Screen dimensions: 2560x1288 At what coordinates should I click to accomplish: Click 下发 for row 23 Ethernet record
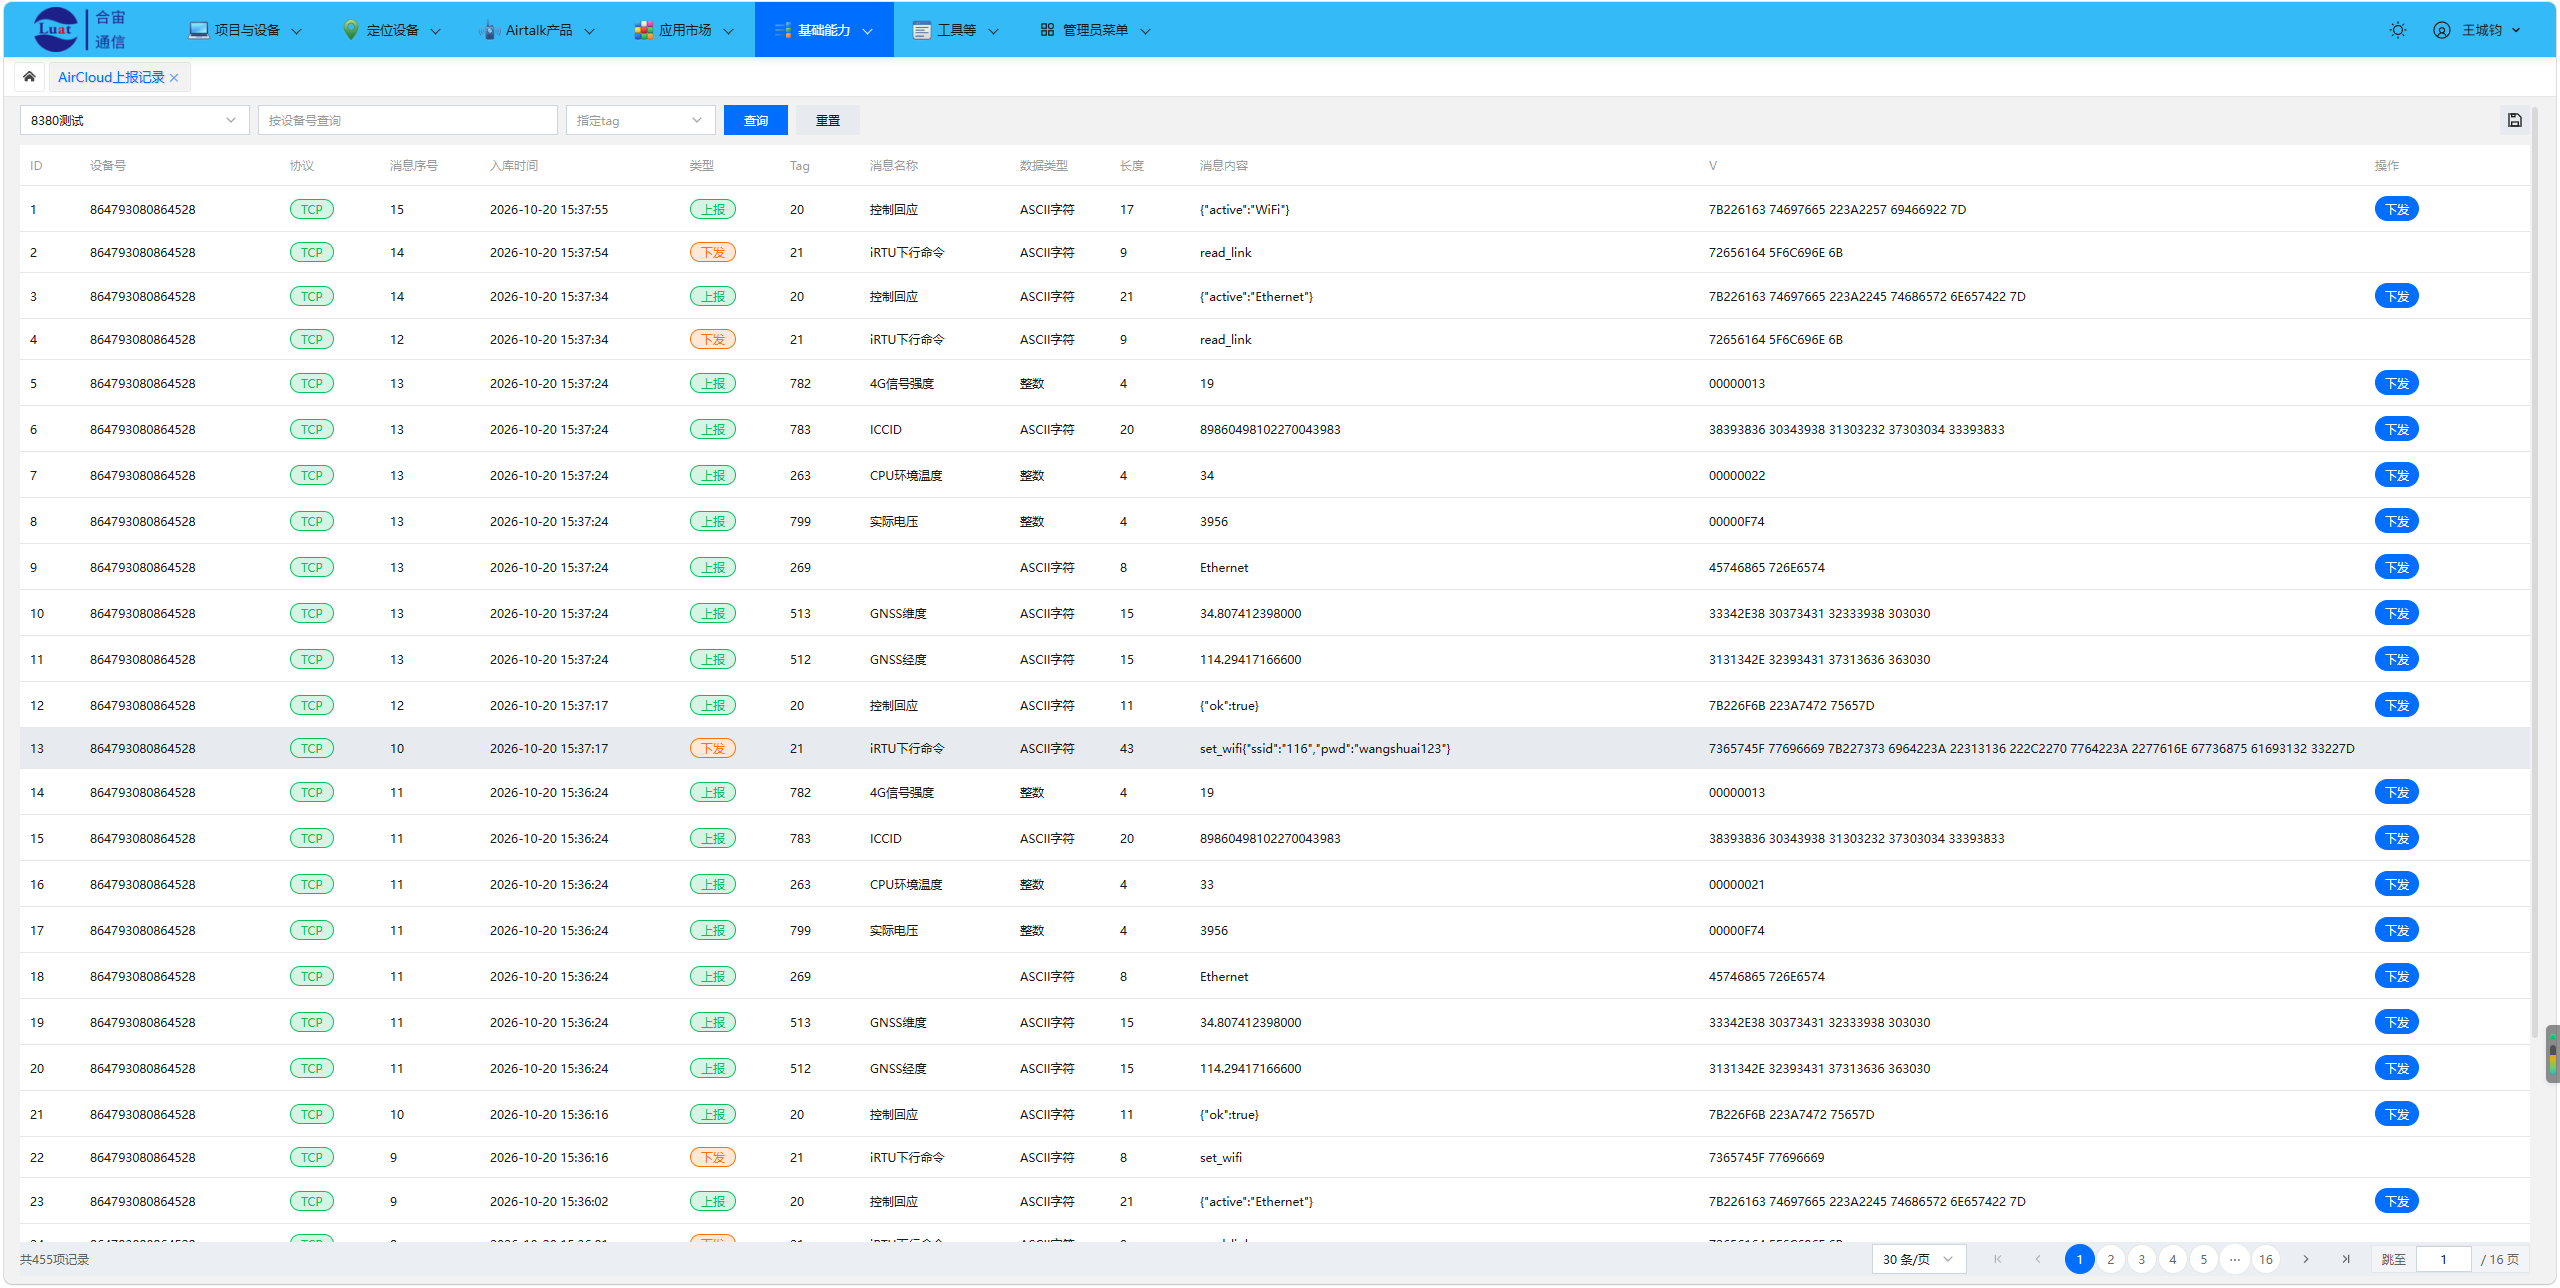click(x=2396, y=1201)
